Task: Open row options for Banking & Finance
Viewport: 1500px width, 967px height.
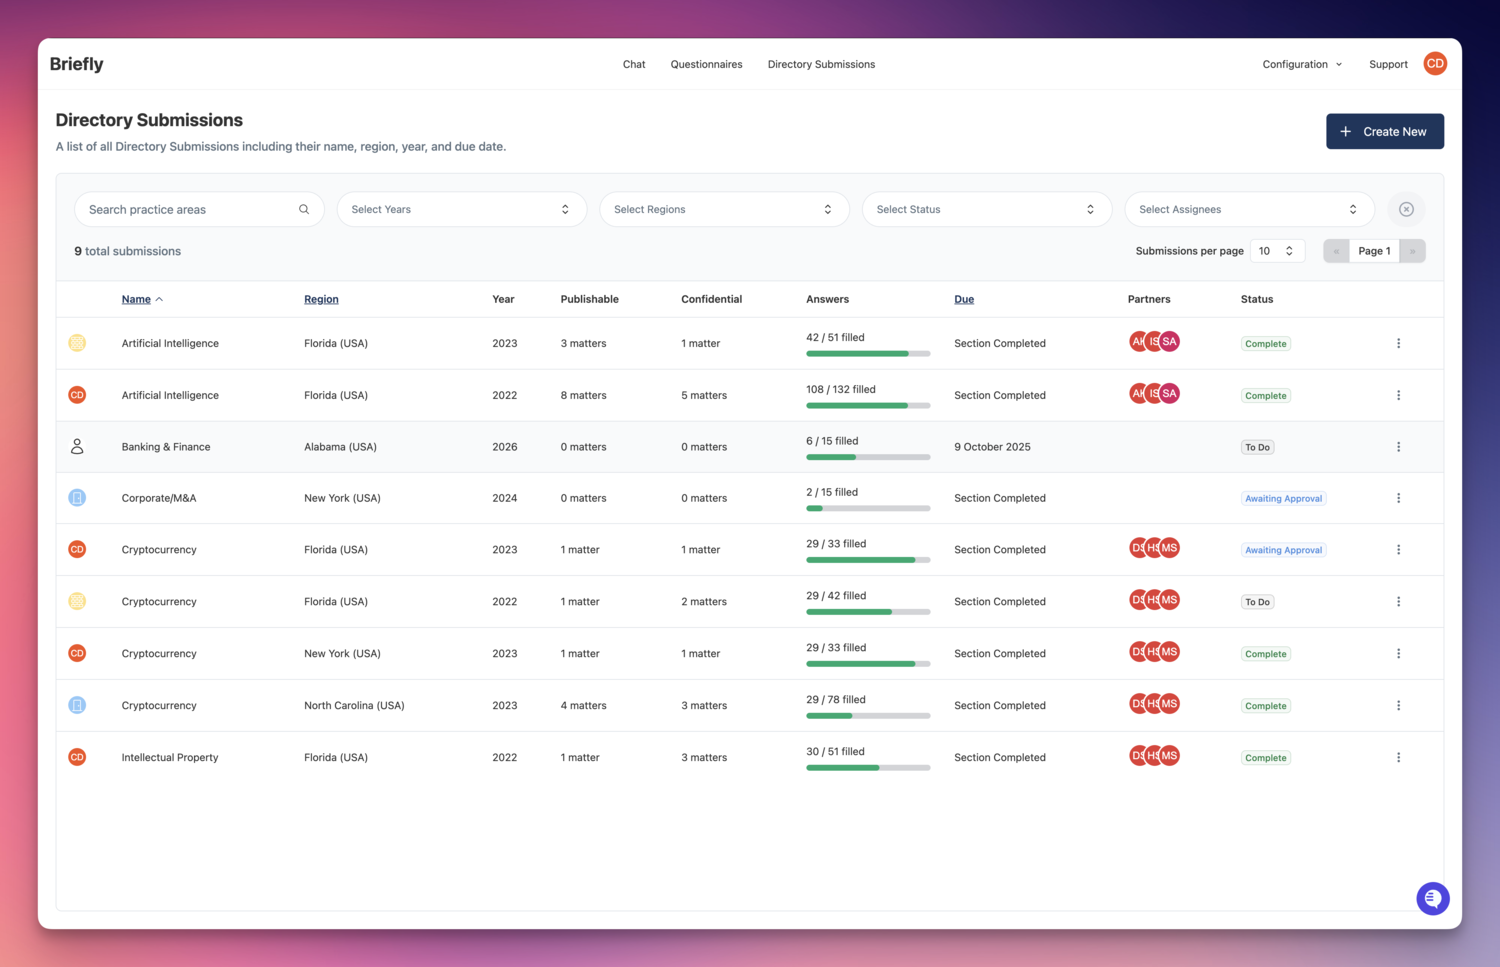Action: 1398,447
